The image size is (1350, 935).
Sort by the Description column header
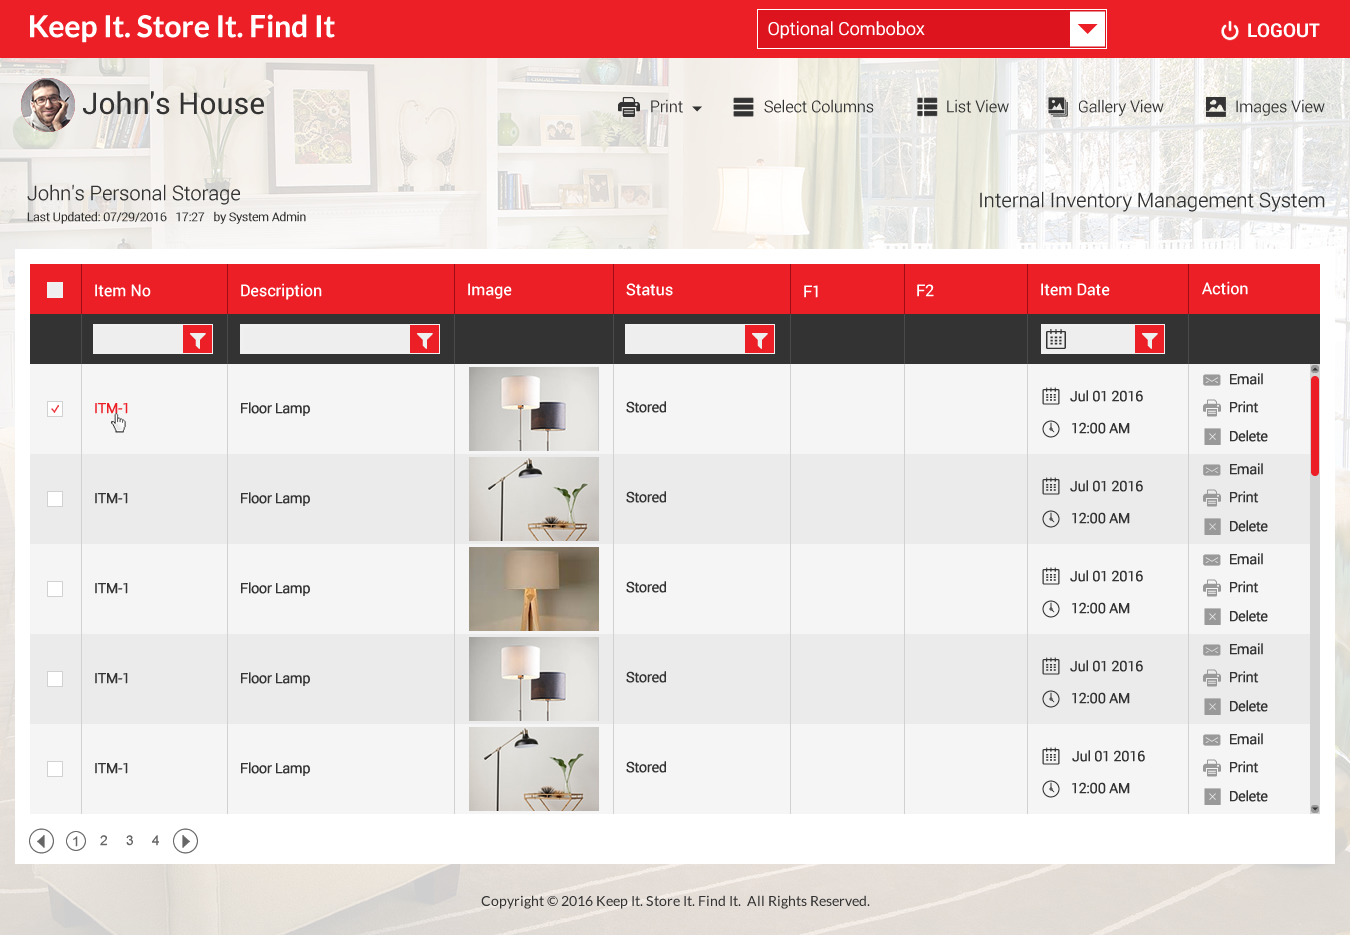(280, 289)
